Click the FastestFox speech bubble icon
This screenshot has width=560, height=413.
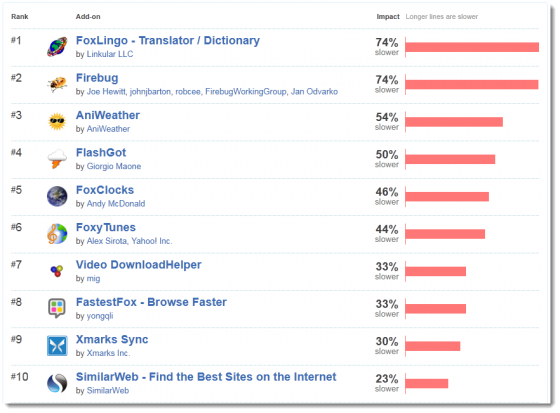(x=57, y=308)
